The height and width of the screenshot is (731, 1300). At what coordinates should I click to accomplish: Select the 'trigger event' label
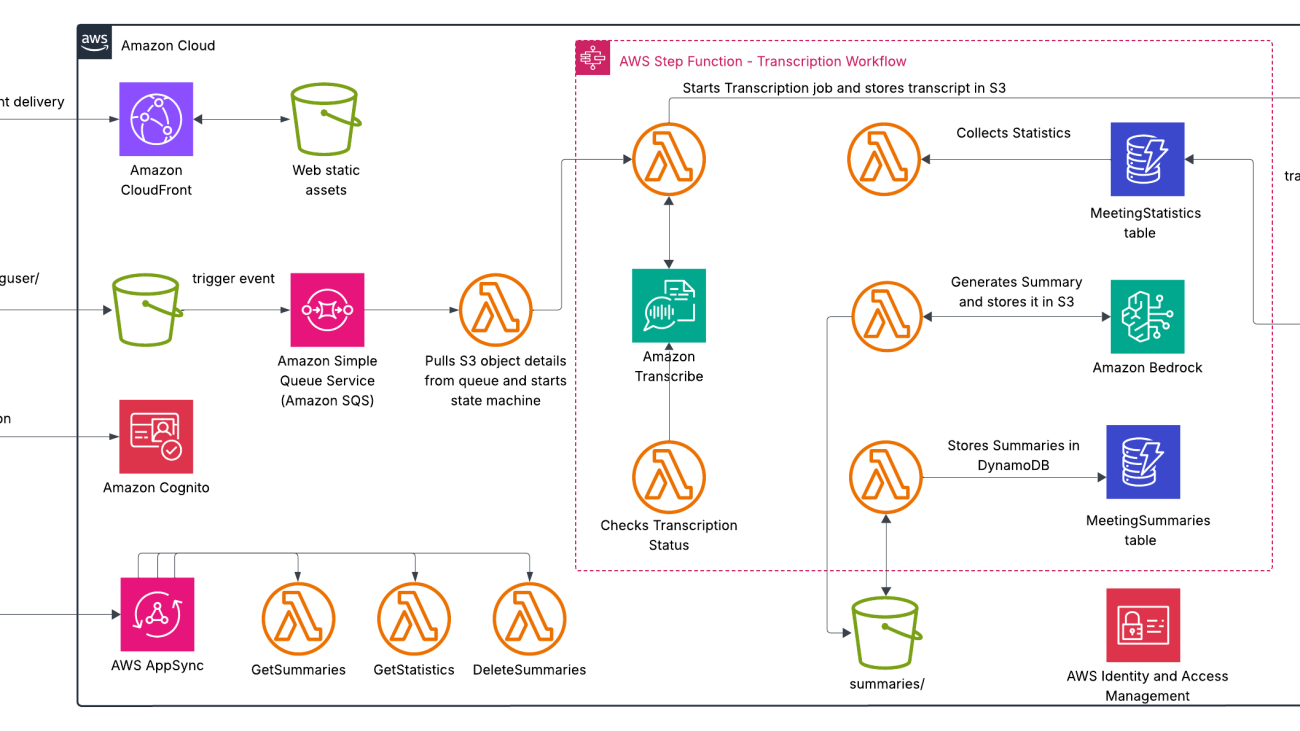click(x=233, y=279)
